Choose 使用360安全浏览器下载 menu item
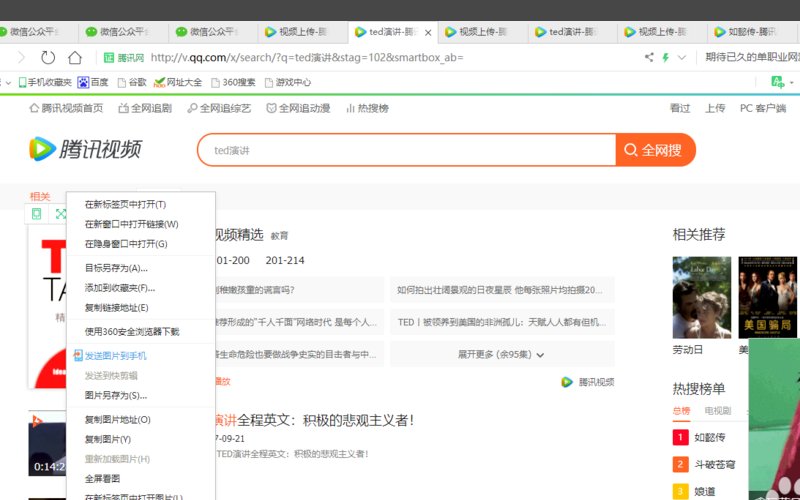This screenshot has width=800, height=500. click(x=141, y=332)
